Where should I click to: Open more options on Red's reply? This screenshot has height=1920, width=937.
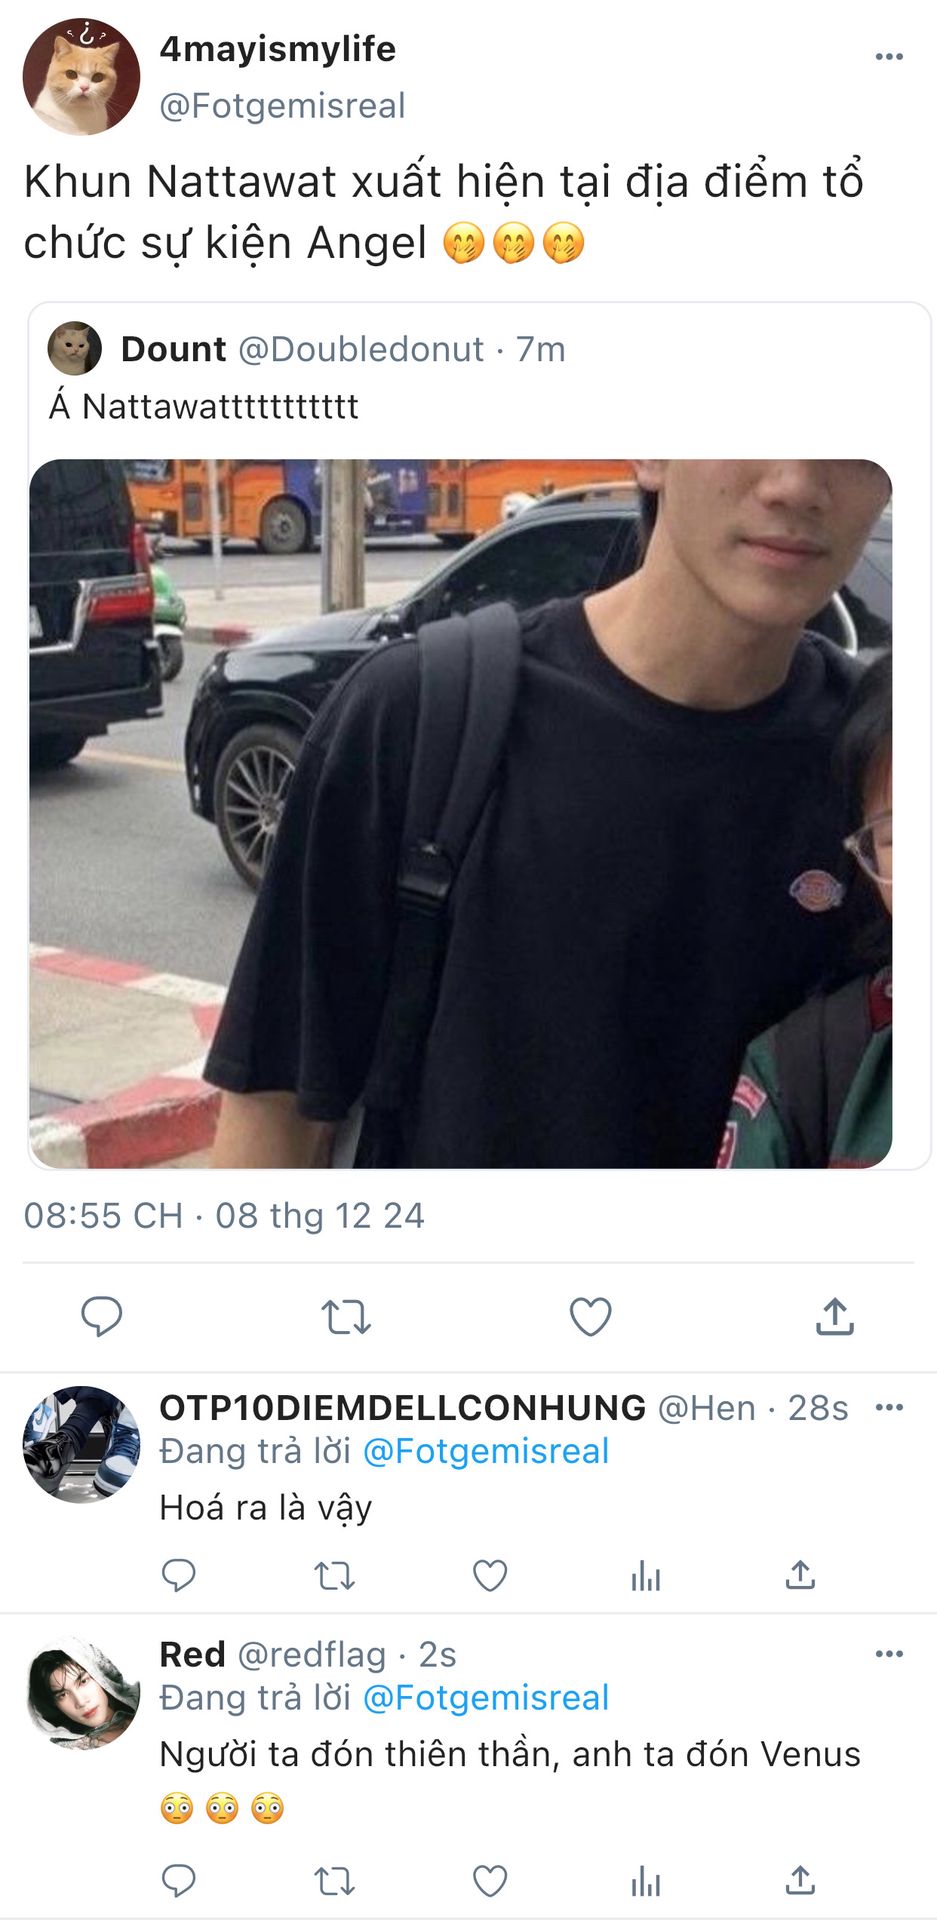[x=888, y=1653]
